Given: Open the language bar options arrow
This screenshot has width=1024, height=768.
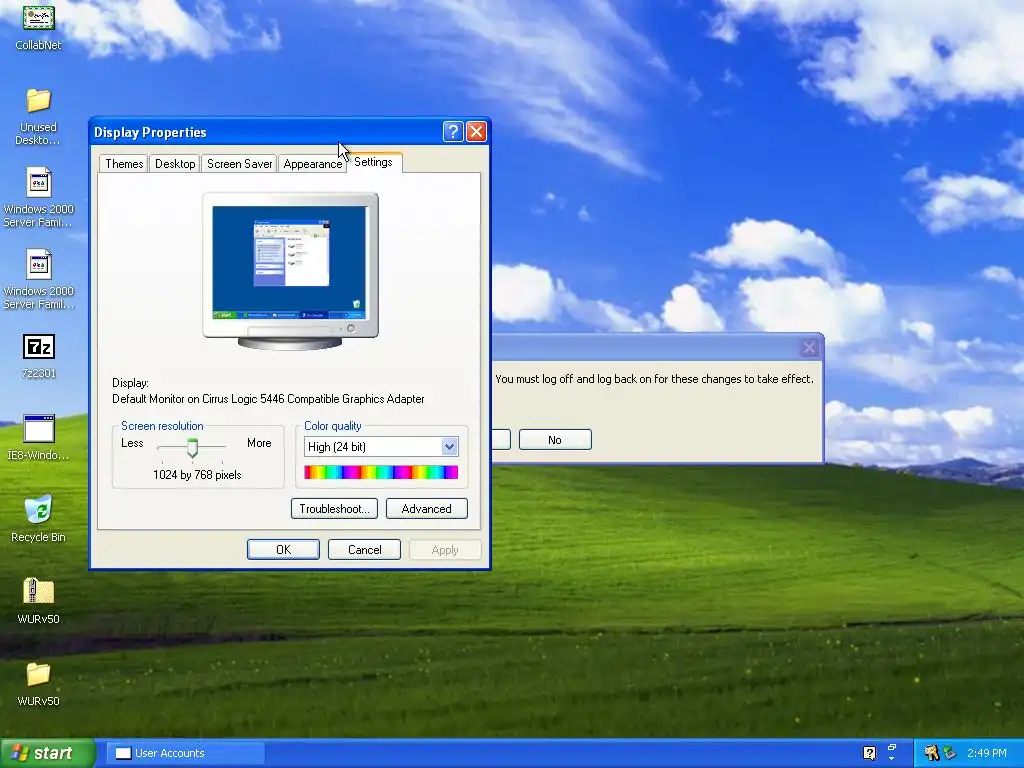Looking at the screenshot, I should [x=891, y=758].
